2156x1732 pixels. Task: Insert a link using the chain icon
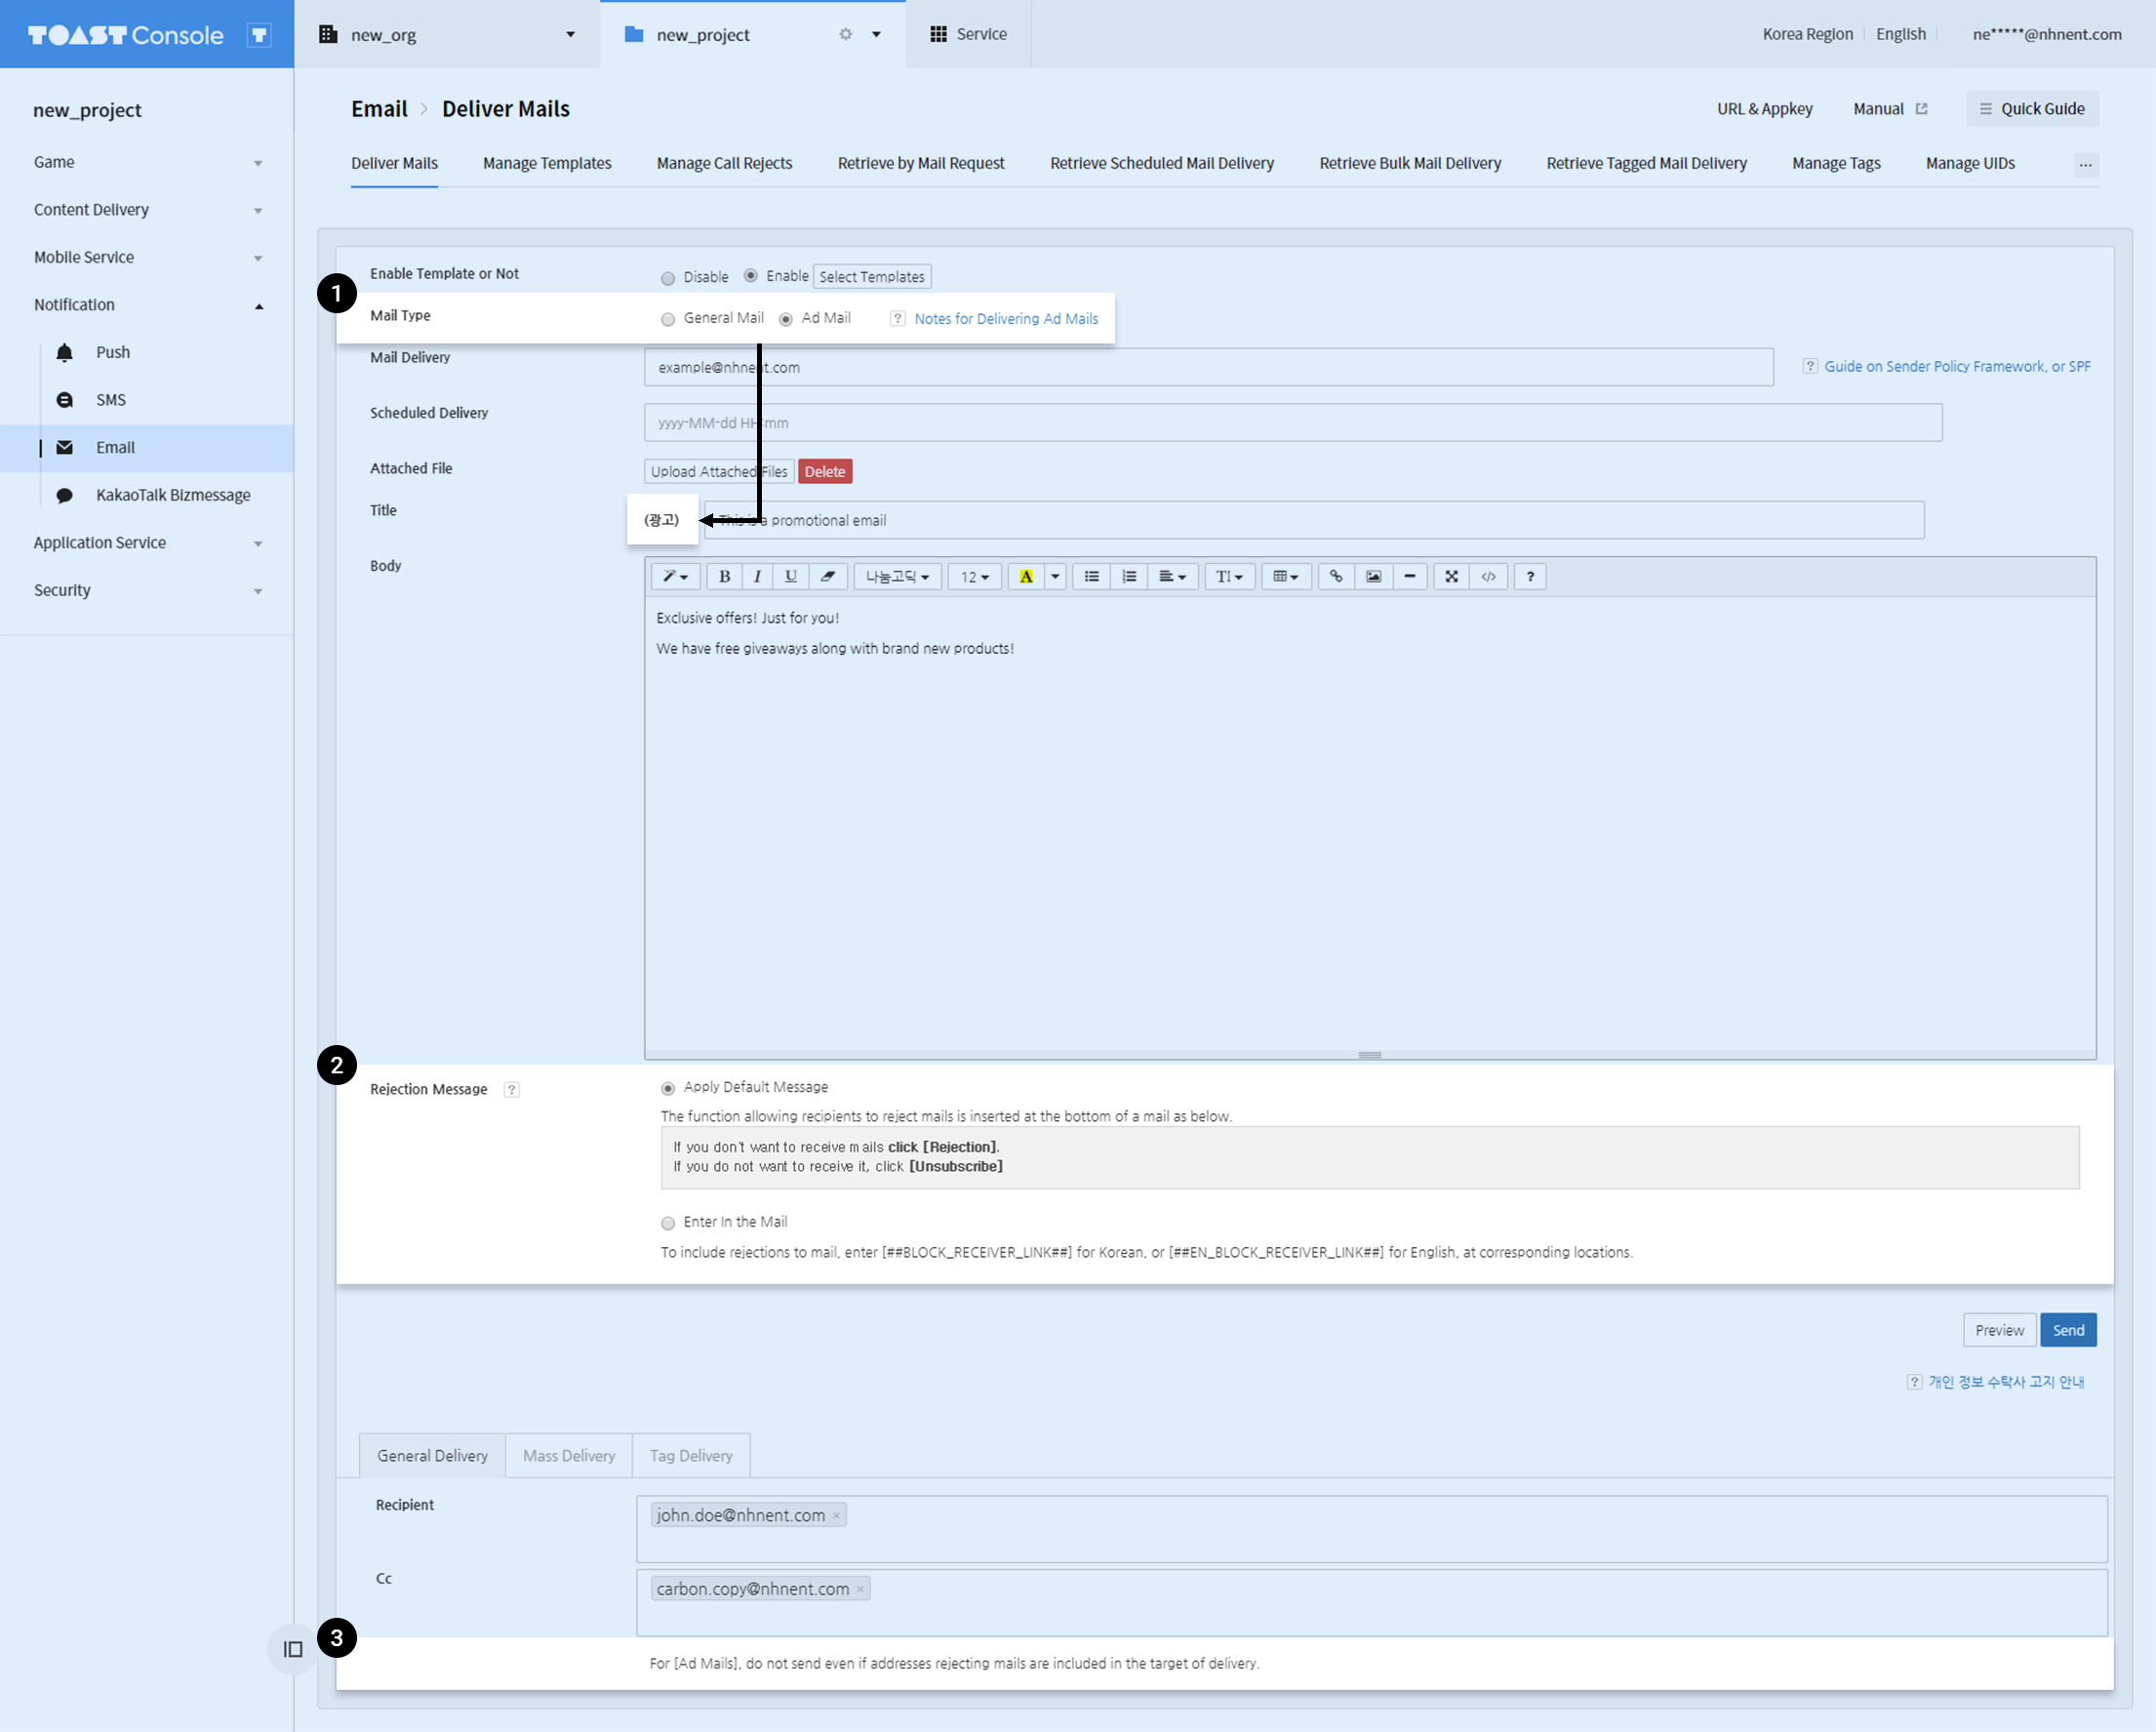point(1335,577)
